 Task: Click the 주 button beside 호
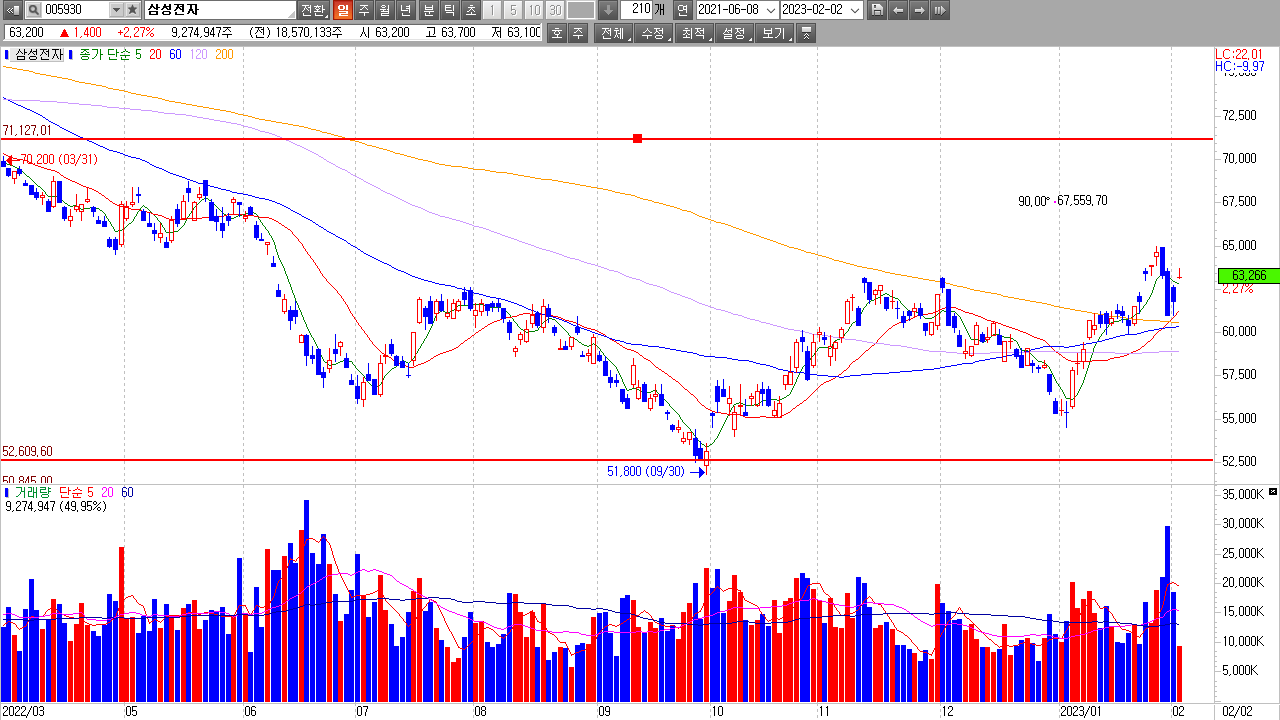coord(578,33)
